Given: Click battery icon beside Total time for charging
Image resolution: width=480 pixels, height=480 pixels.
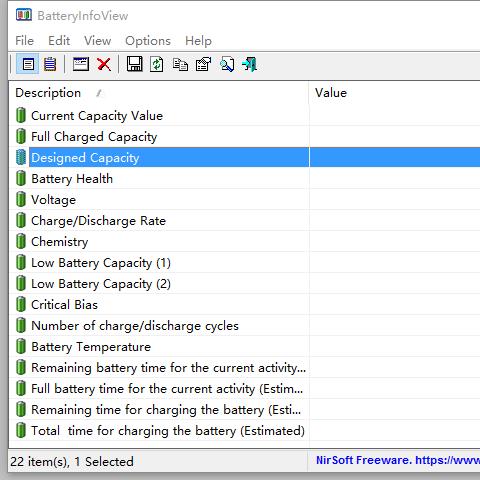Looking at the screenshot, I should [21, 430].
